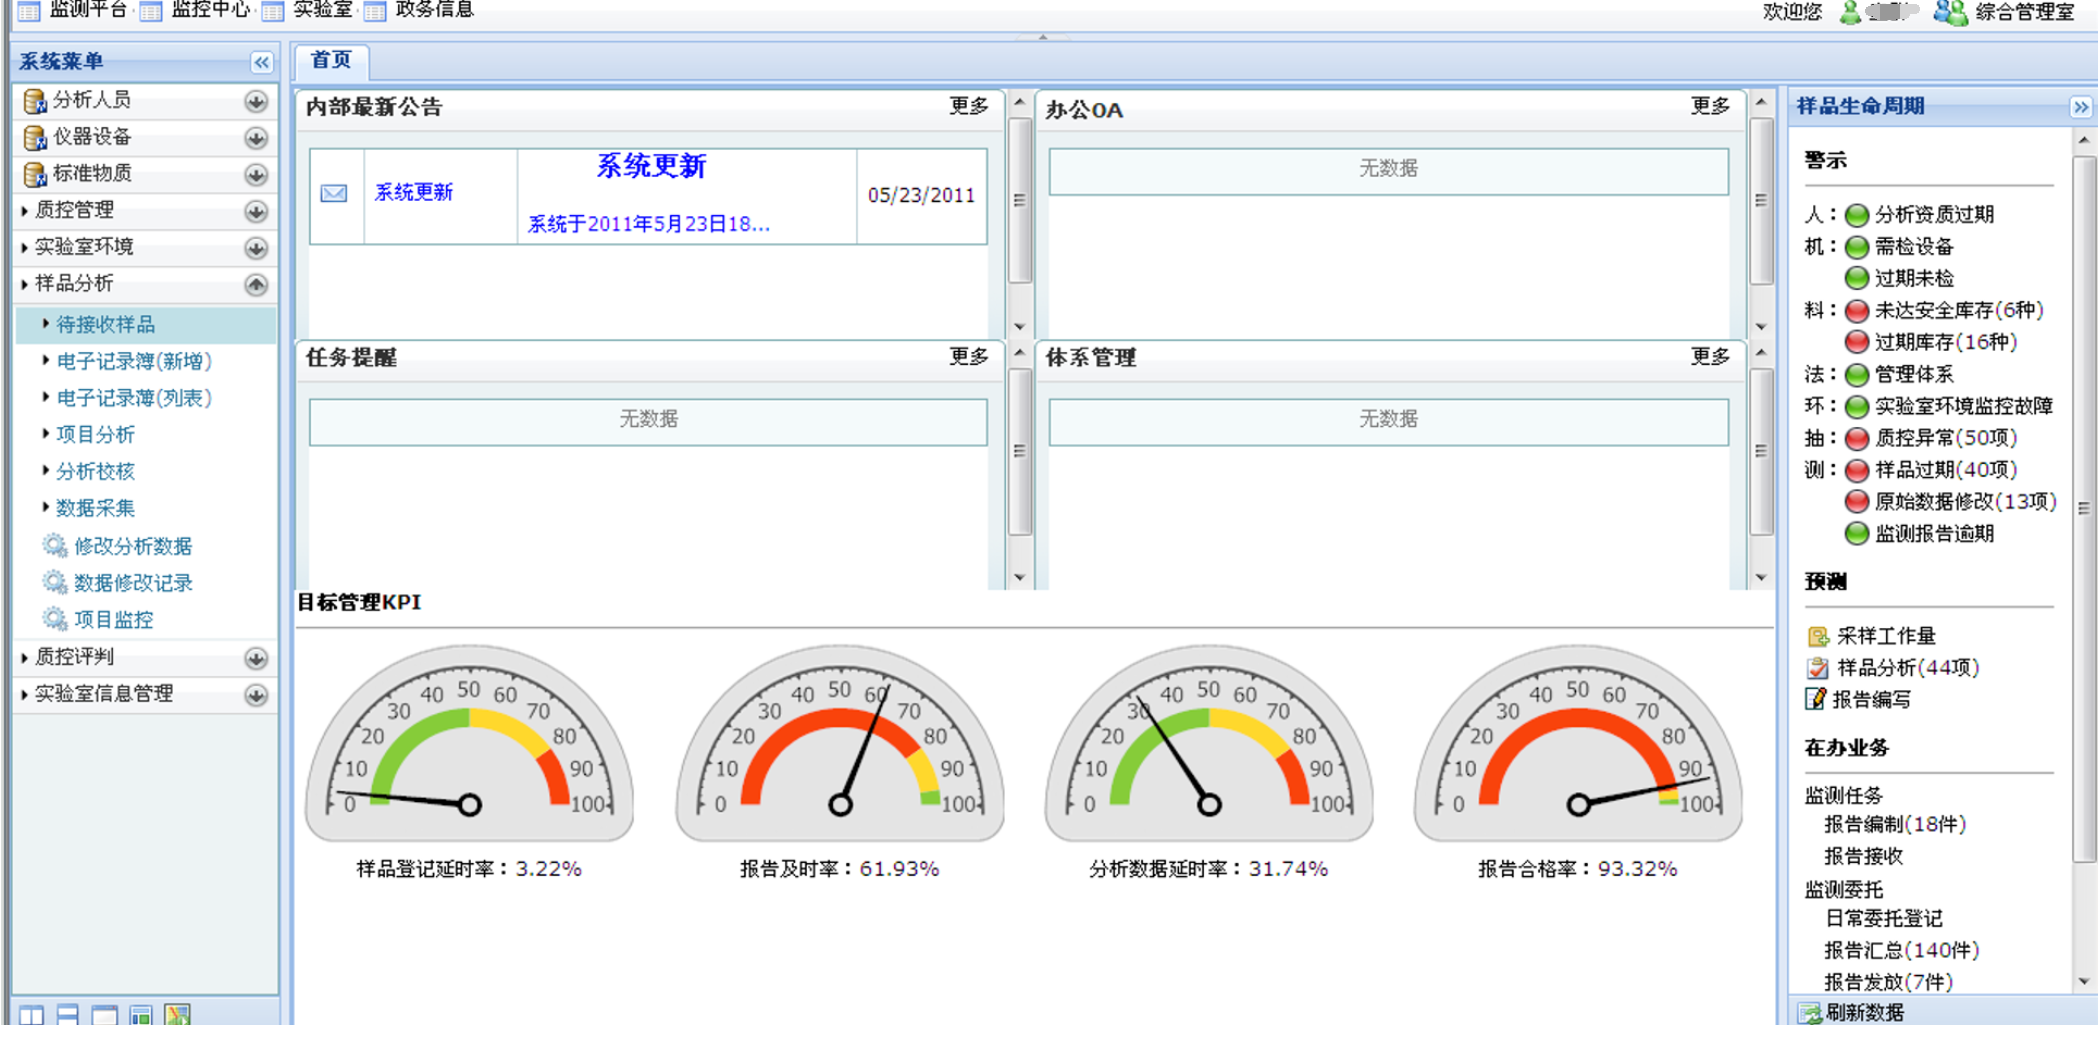
Task: Click the red indicator for 质控异常(50项)
Action: click(x=1857, y=438)
